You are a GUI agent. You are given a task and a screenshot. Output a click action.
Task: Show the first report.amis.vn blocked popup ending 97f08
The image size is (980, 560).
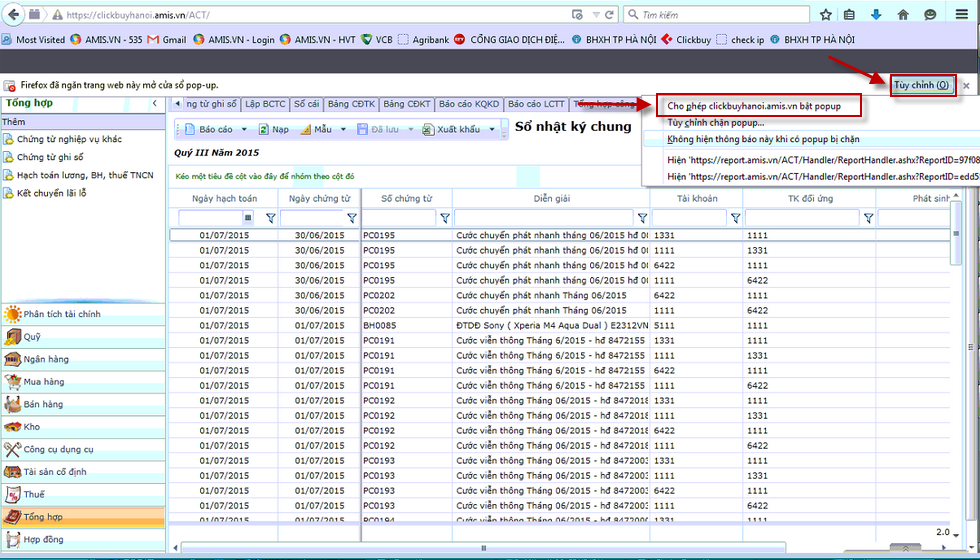coord(823,160)
